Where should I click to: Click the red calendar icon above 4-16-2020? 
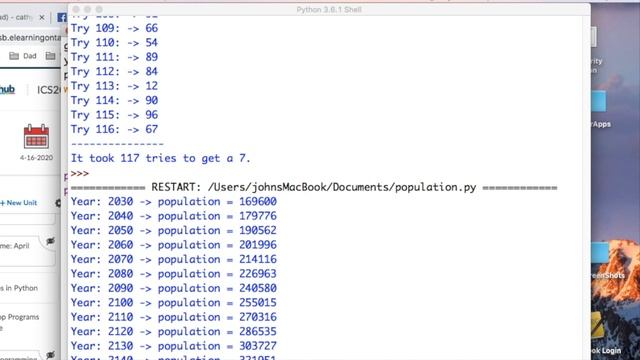pyautogui.click(x=36, y=136)
